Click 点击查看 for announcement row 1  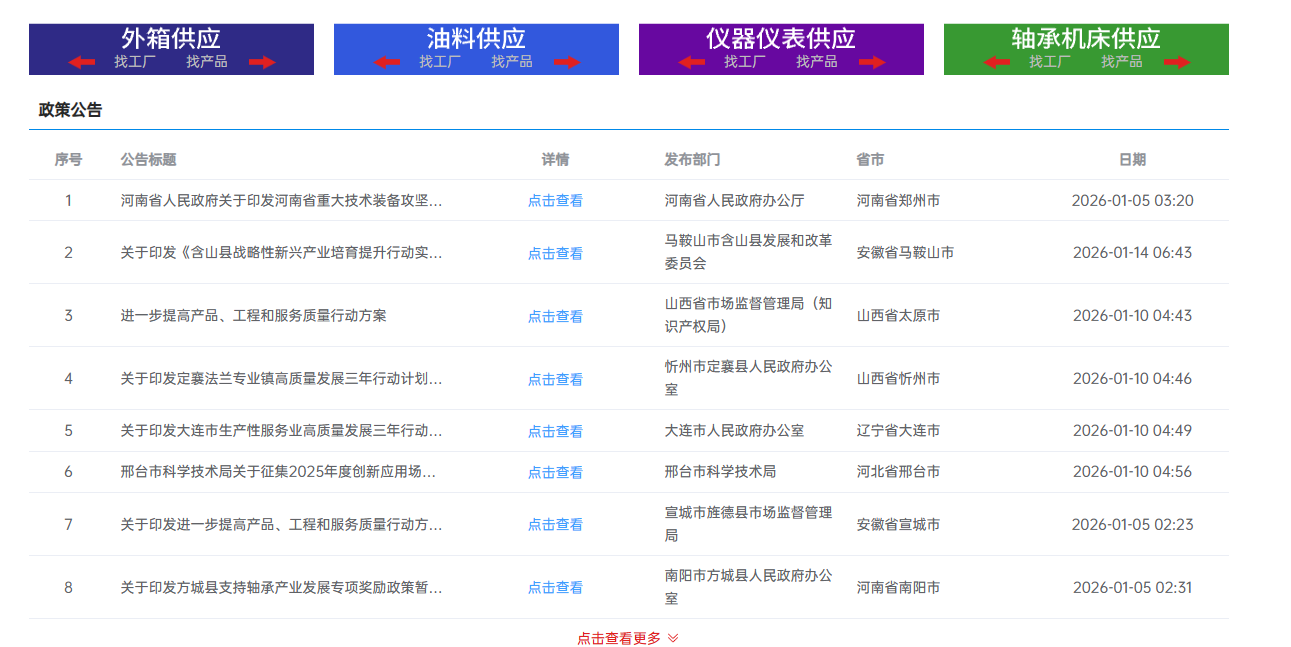pyautogui.click(x=555, y=201)
